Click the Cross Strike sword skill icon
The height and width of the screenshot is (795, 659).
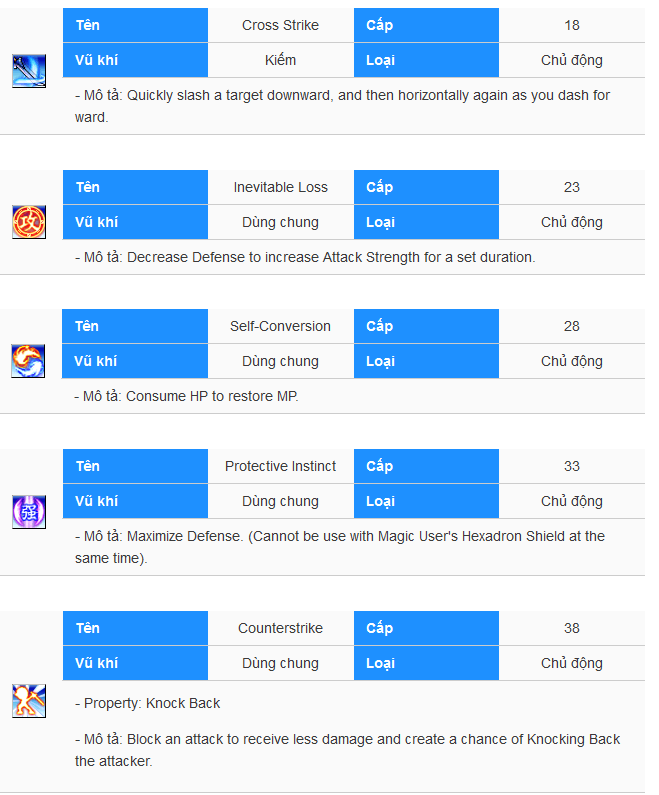[x=29, y=71]
